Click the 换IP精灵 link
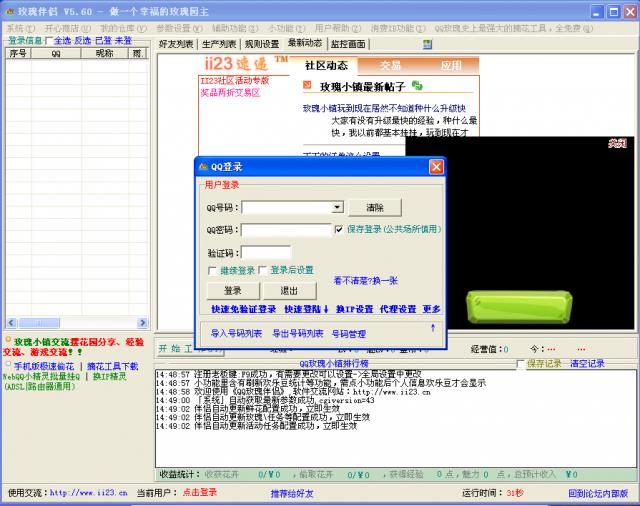The width and height of the screenshot is (640, 506). pyautogui.click(x=109, y=376)
